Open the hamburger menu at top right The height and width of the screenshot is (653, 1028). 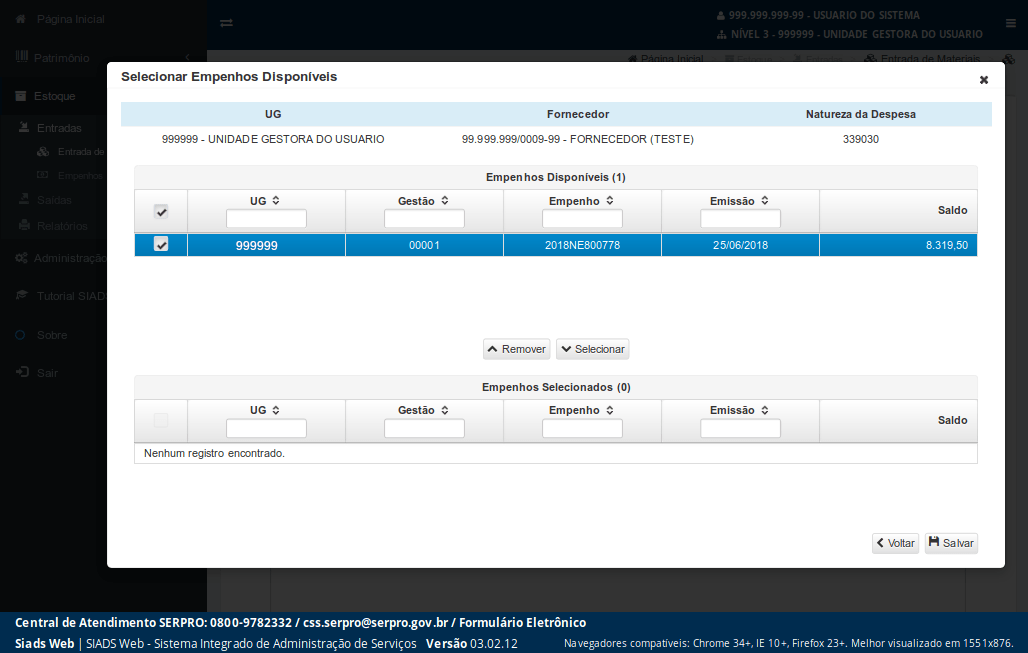1010,23
